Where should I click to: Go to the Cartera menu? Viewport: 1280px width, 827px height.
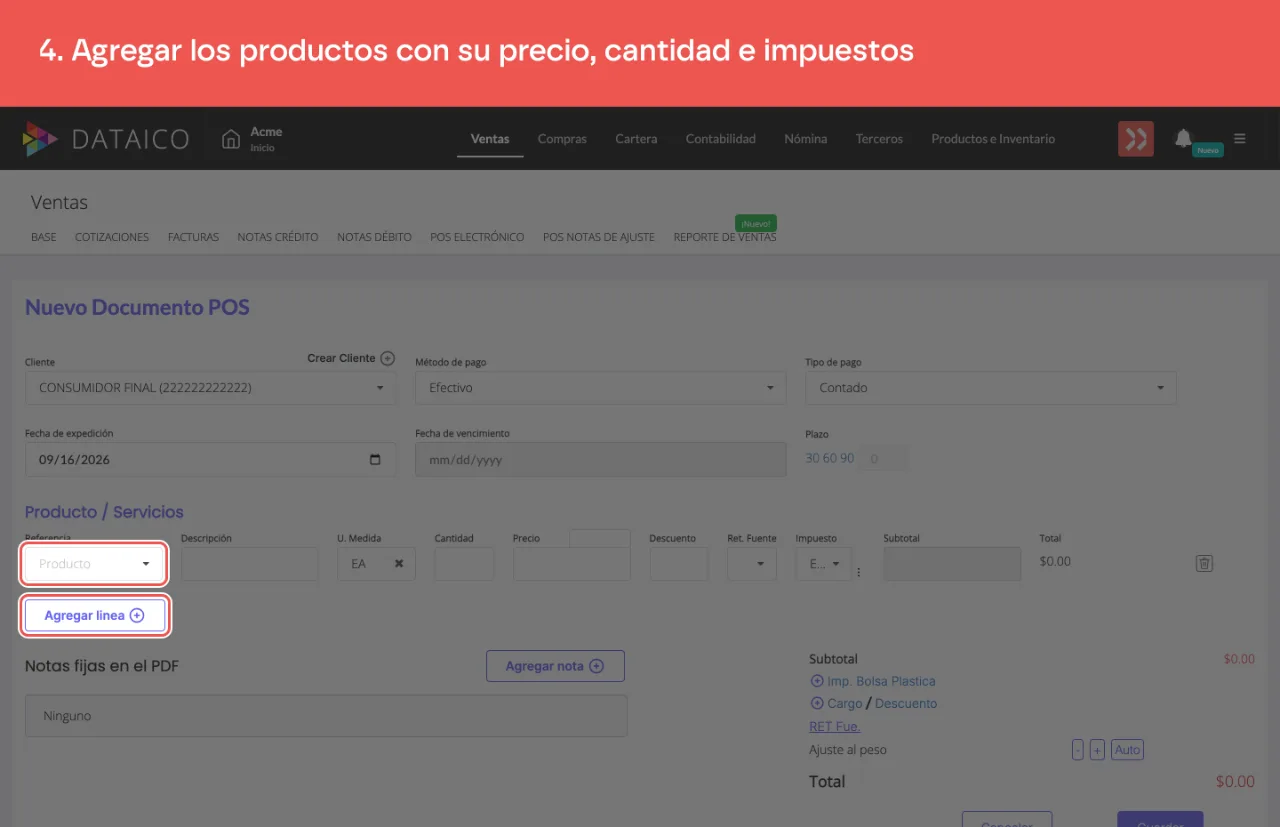tap(636, 139)
